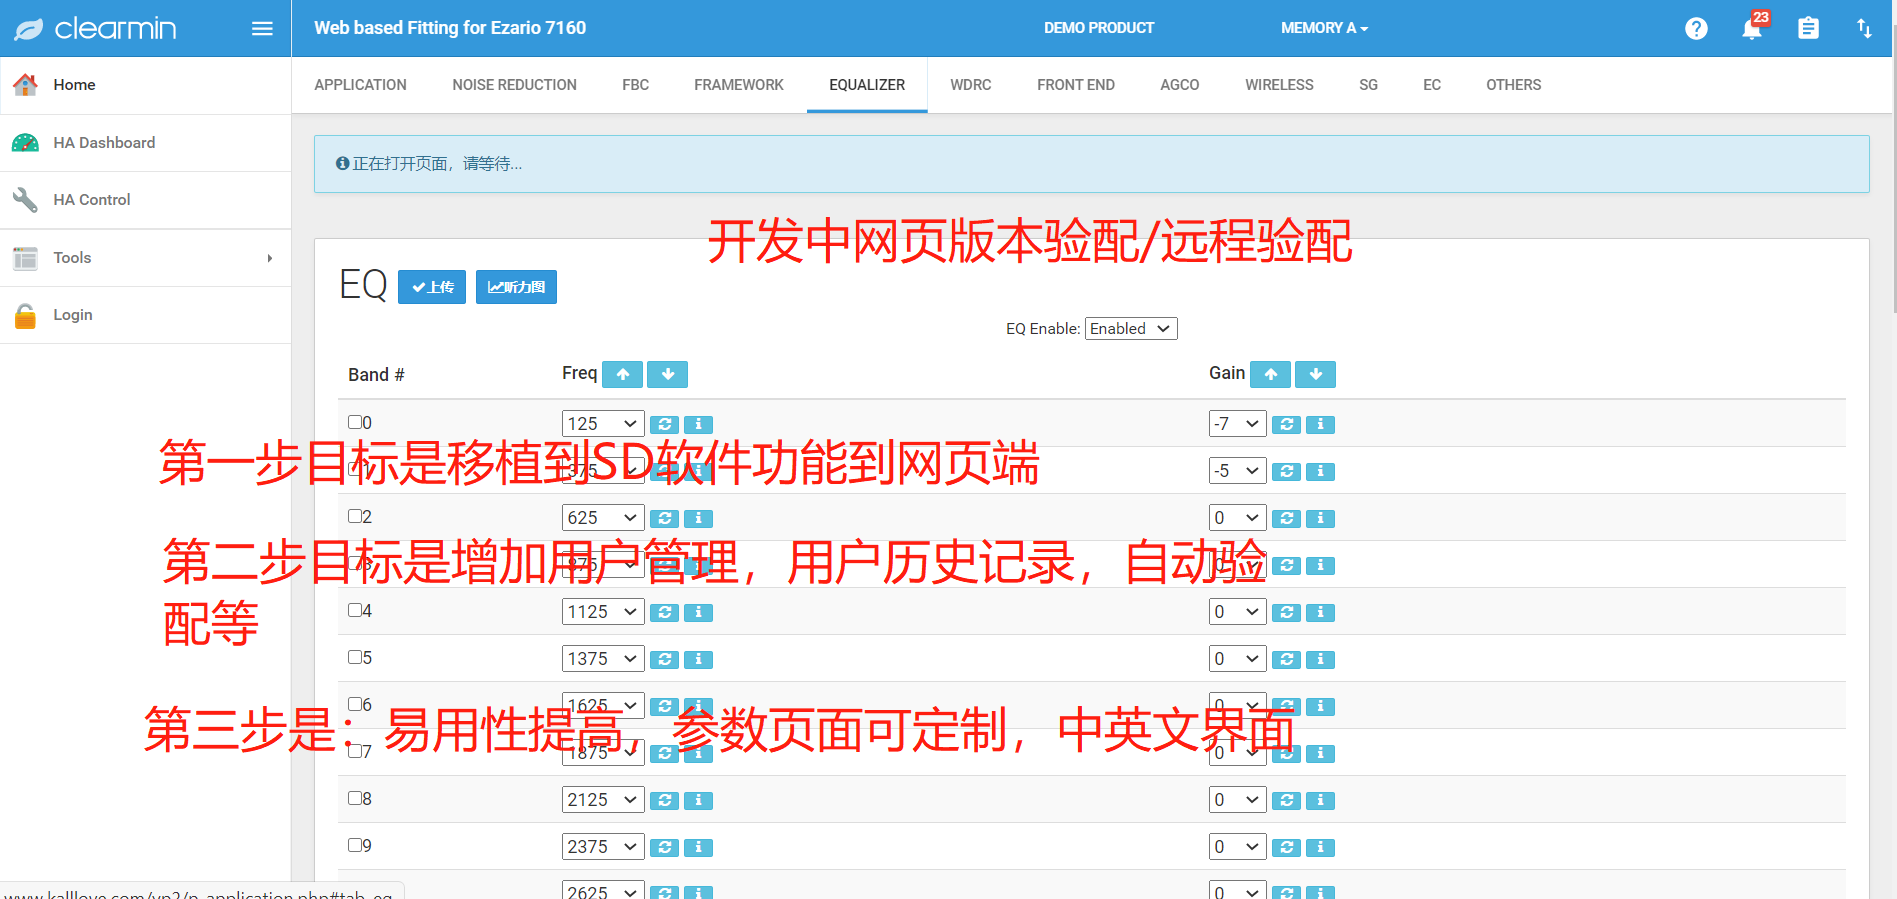
Task: Click the hamburger menu icon
Action: pyautogui.click(x=262, y=29)
